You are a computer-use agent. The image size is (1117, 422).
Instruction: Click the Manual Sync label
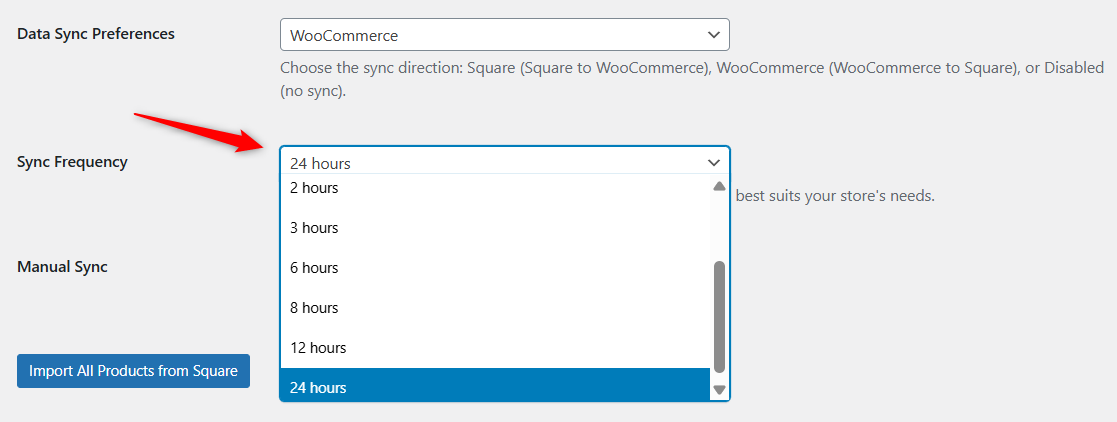pos(62,267)
